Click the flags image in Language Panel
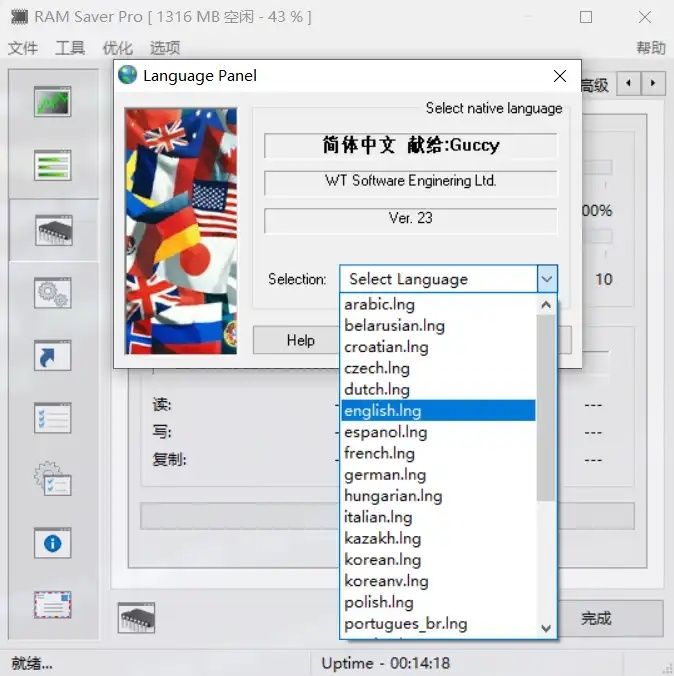Image resolution: width=674 pixels, height=676 pixels. 181,231
